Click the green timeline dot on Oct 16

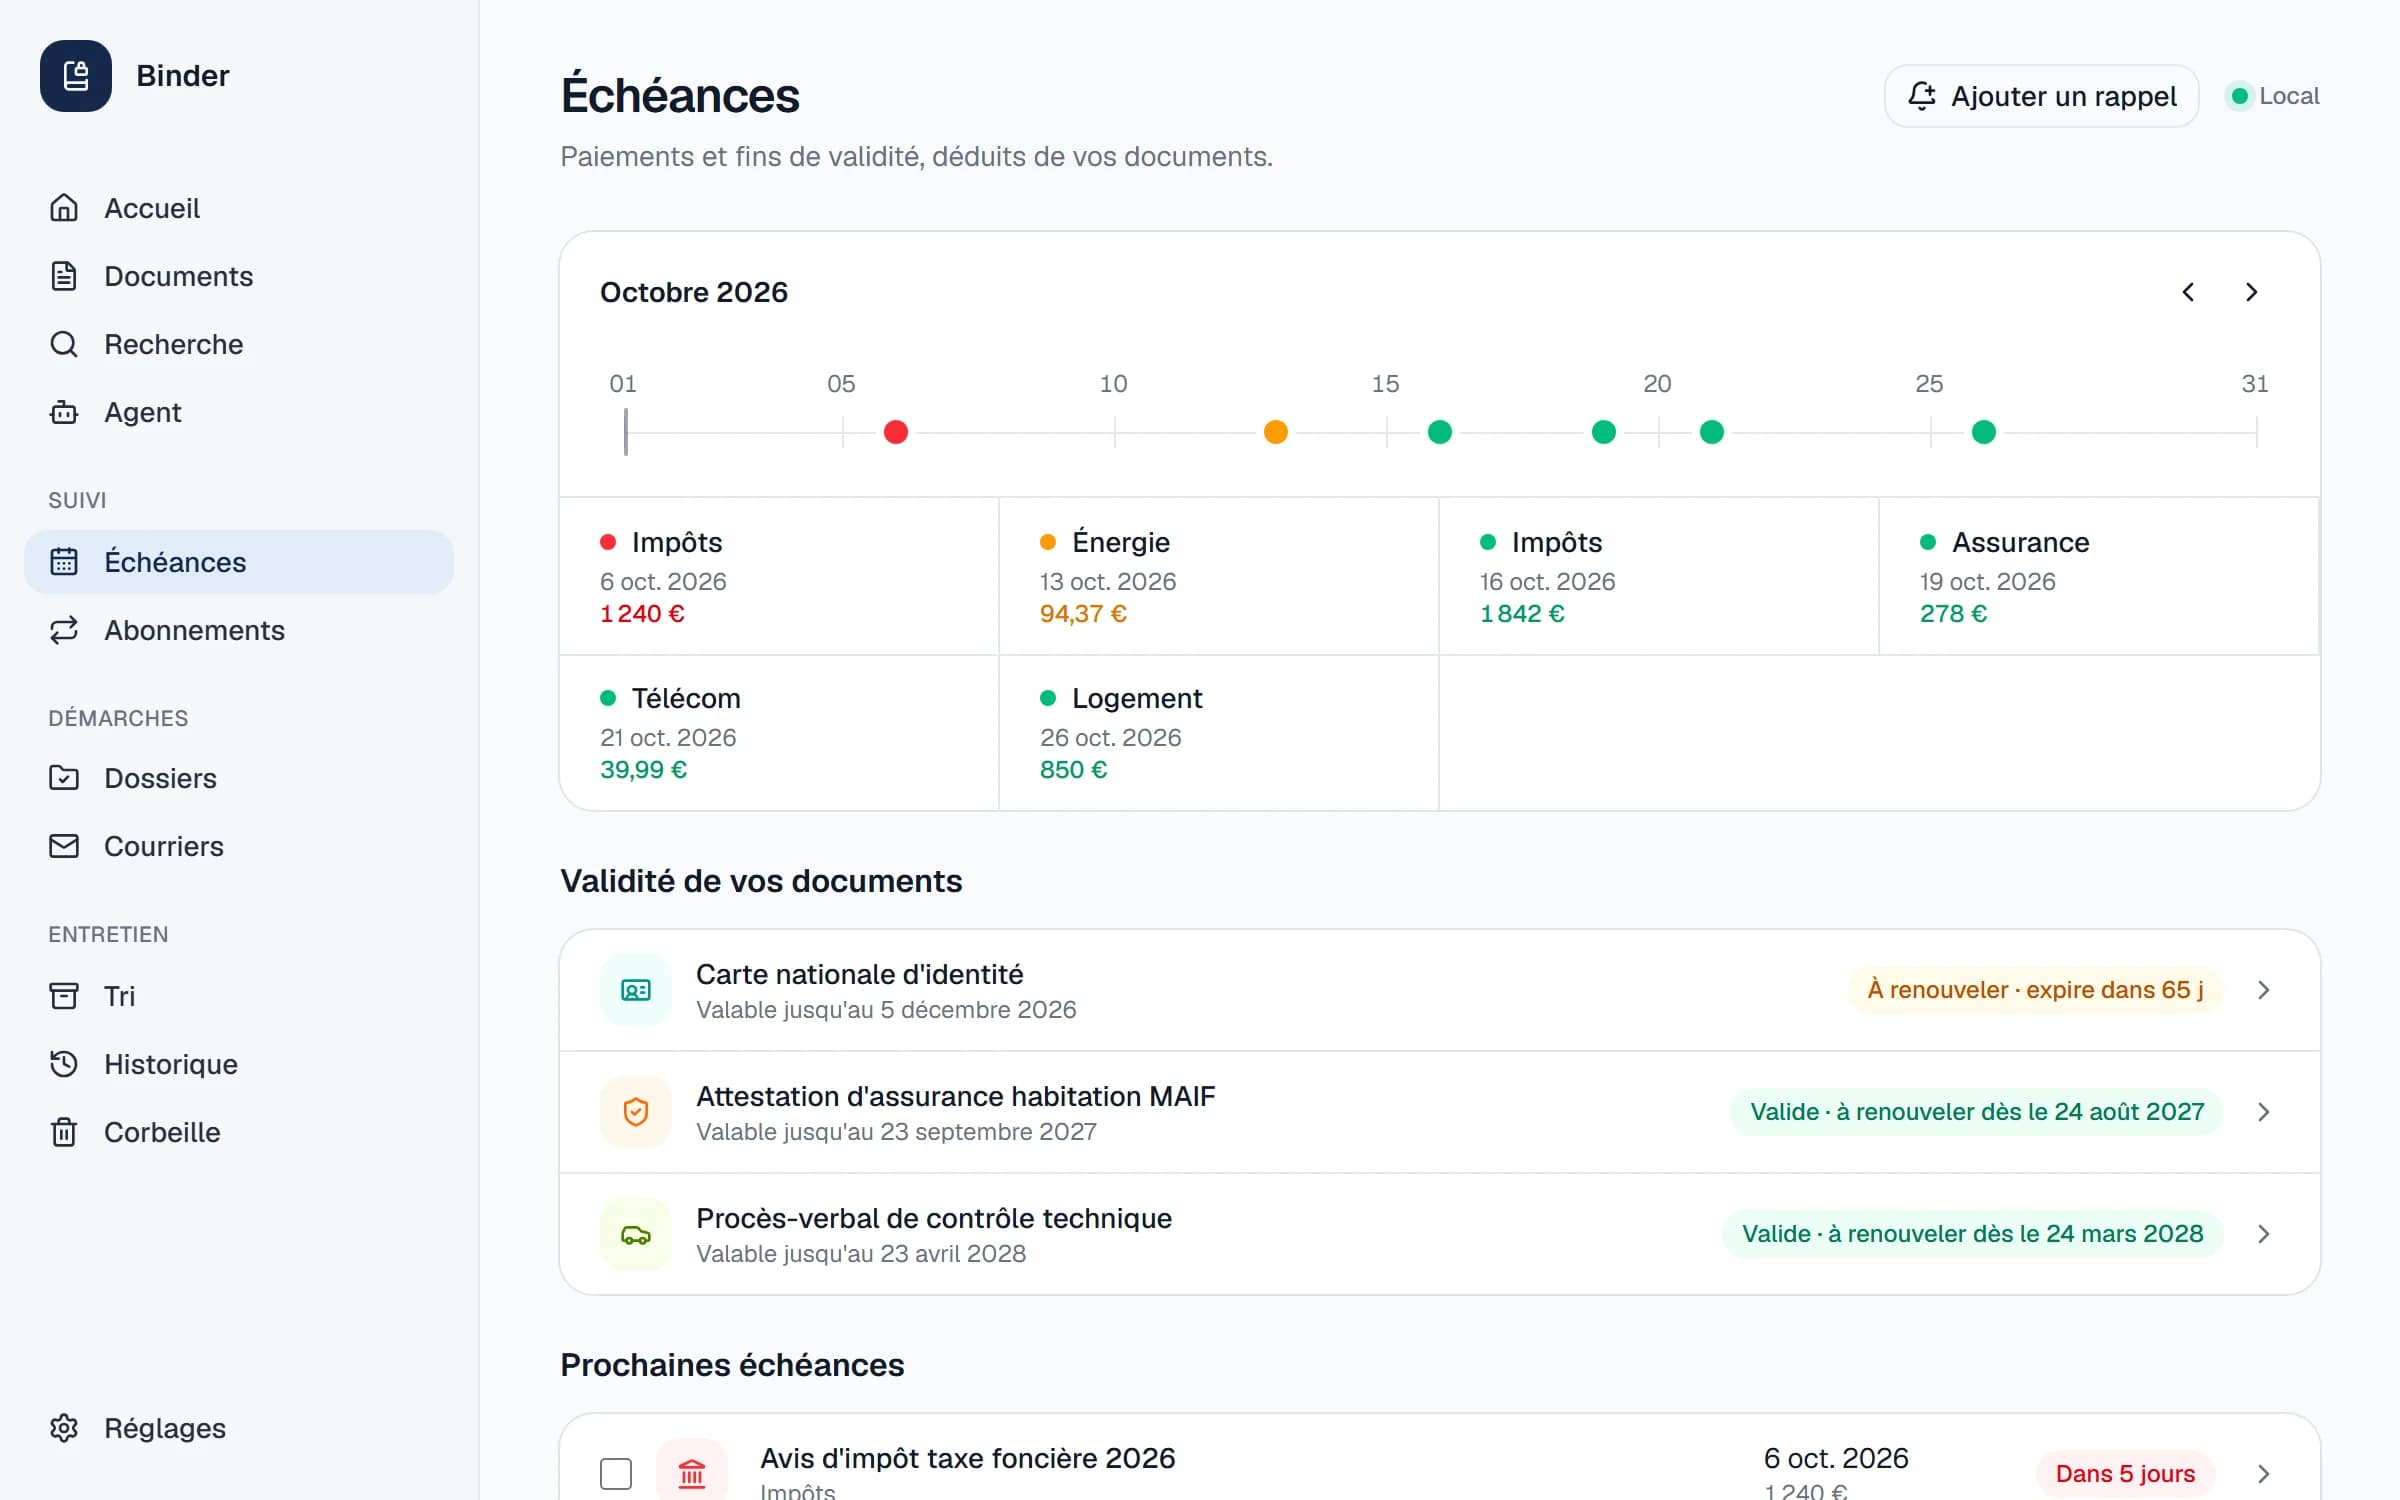[x=1440, y=432]
